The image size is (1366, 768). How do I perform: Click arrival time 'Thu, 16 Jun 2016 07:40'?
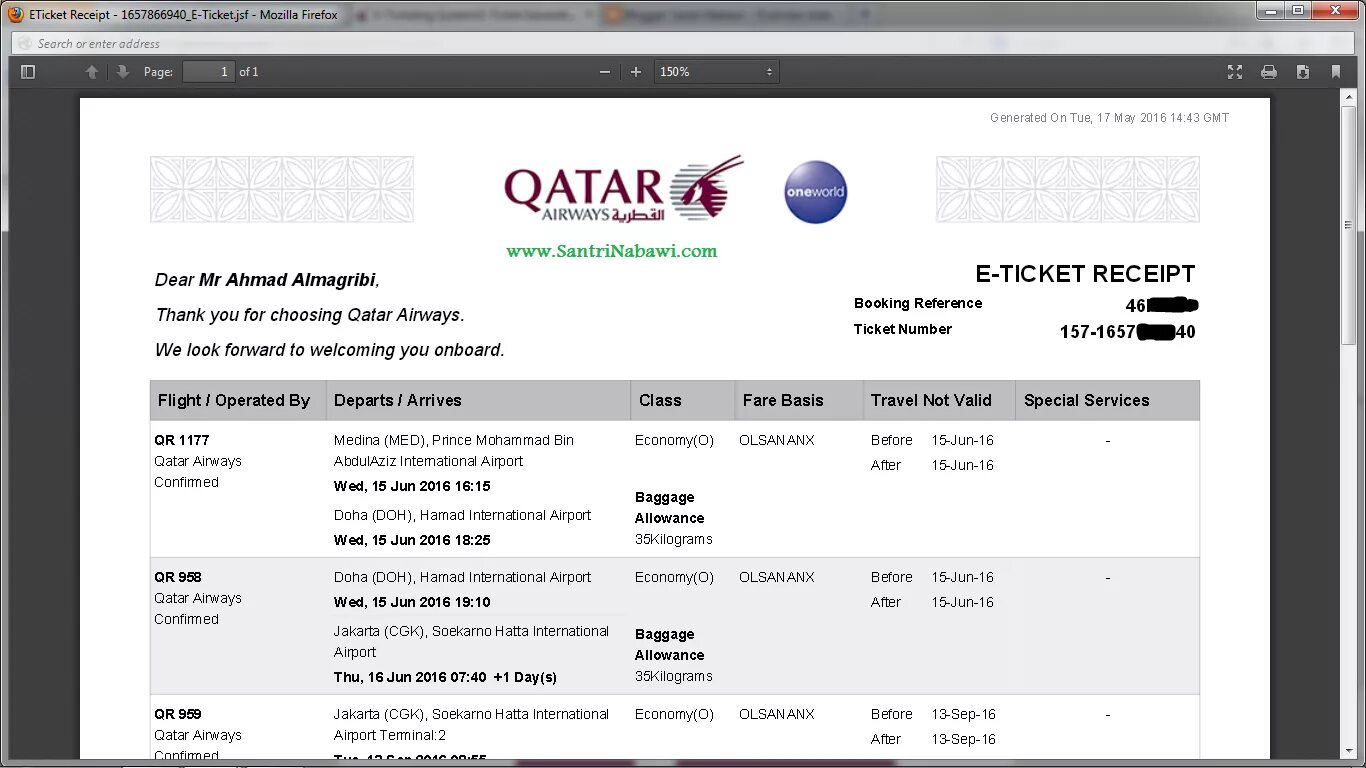coord(410,677)
